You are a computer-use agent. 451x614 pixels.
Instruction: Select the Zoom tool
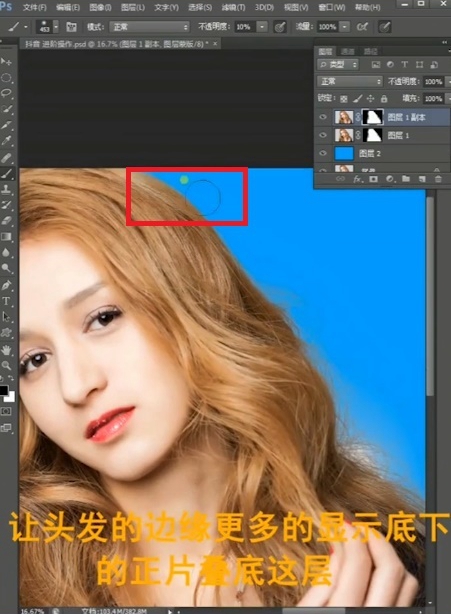coord(6,365)
